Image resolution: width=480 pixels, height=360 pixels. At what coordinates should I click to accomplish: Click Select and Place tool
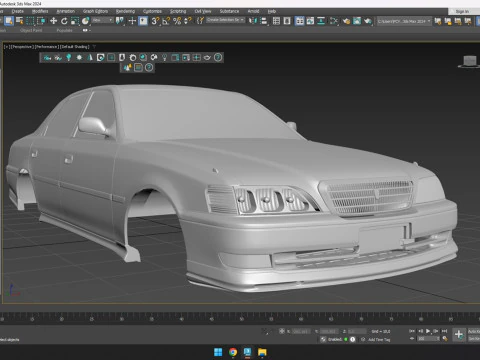[86, 21]
